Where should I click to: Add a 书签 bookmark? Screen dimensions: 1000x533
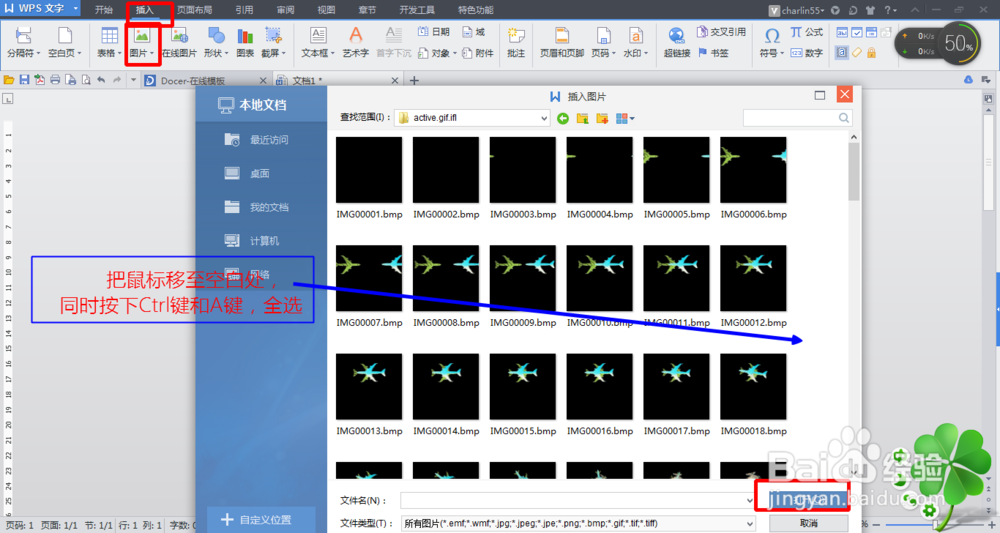tap(714, 53)
